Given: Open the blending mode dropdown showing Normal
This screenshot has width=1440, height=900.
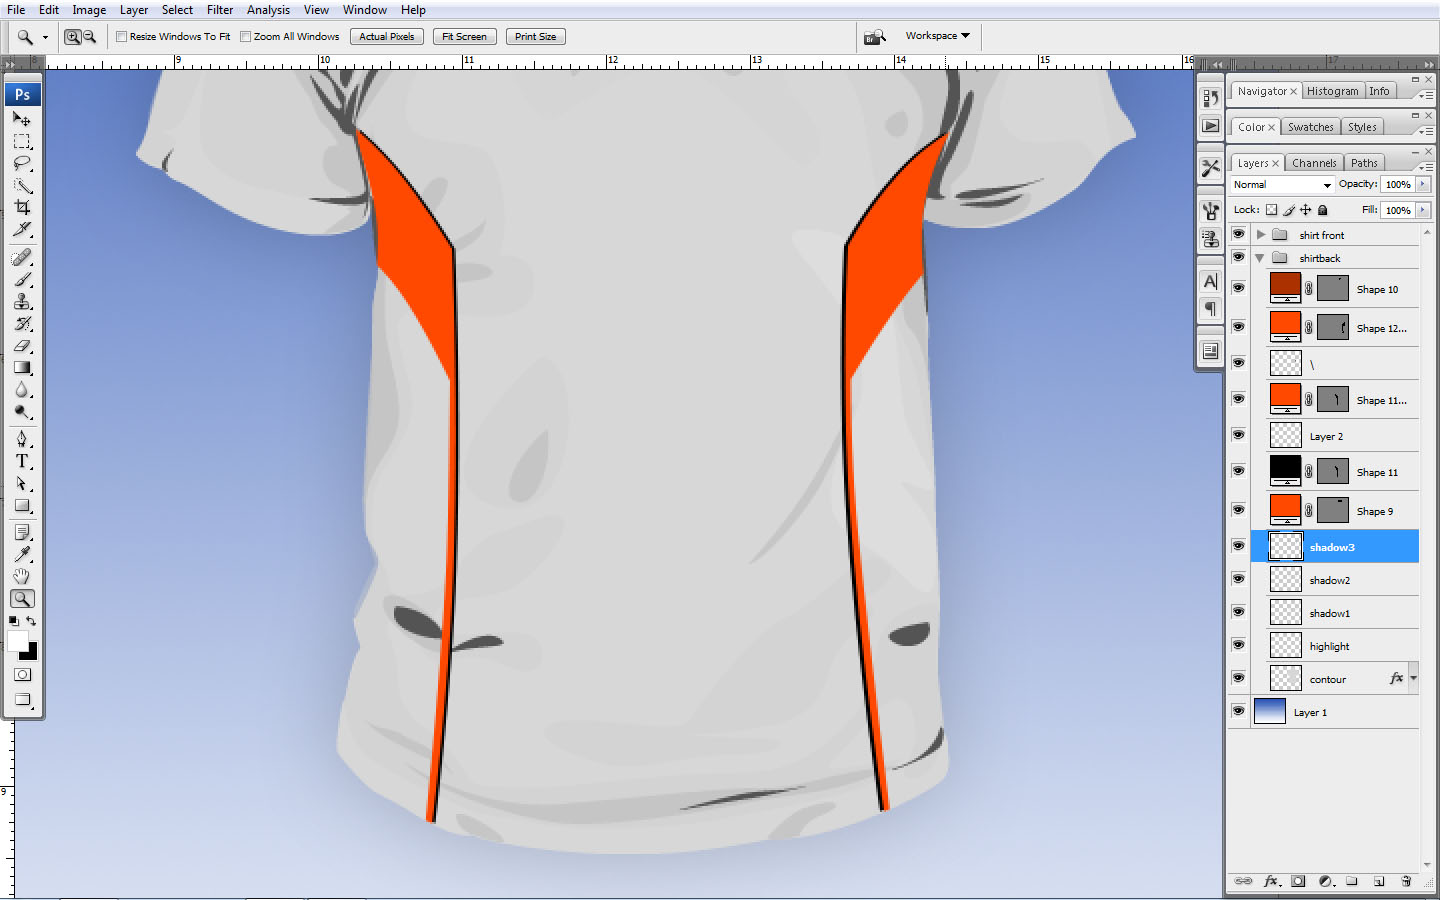Looking at the screenshot, I should 1282,184.
